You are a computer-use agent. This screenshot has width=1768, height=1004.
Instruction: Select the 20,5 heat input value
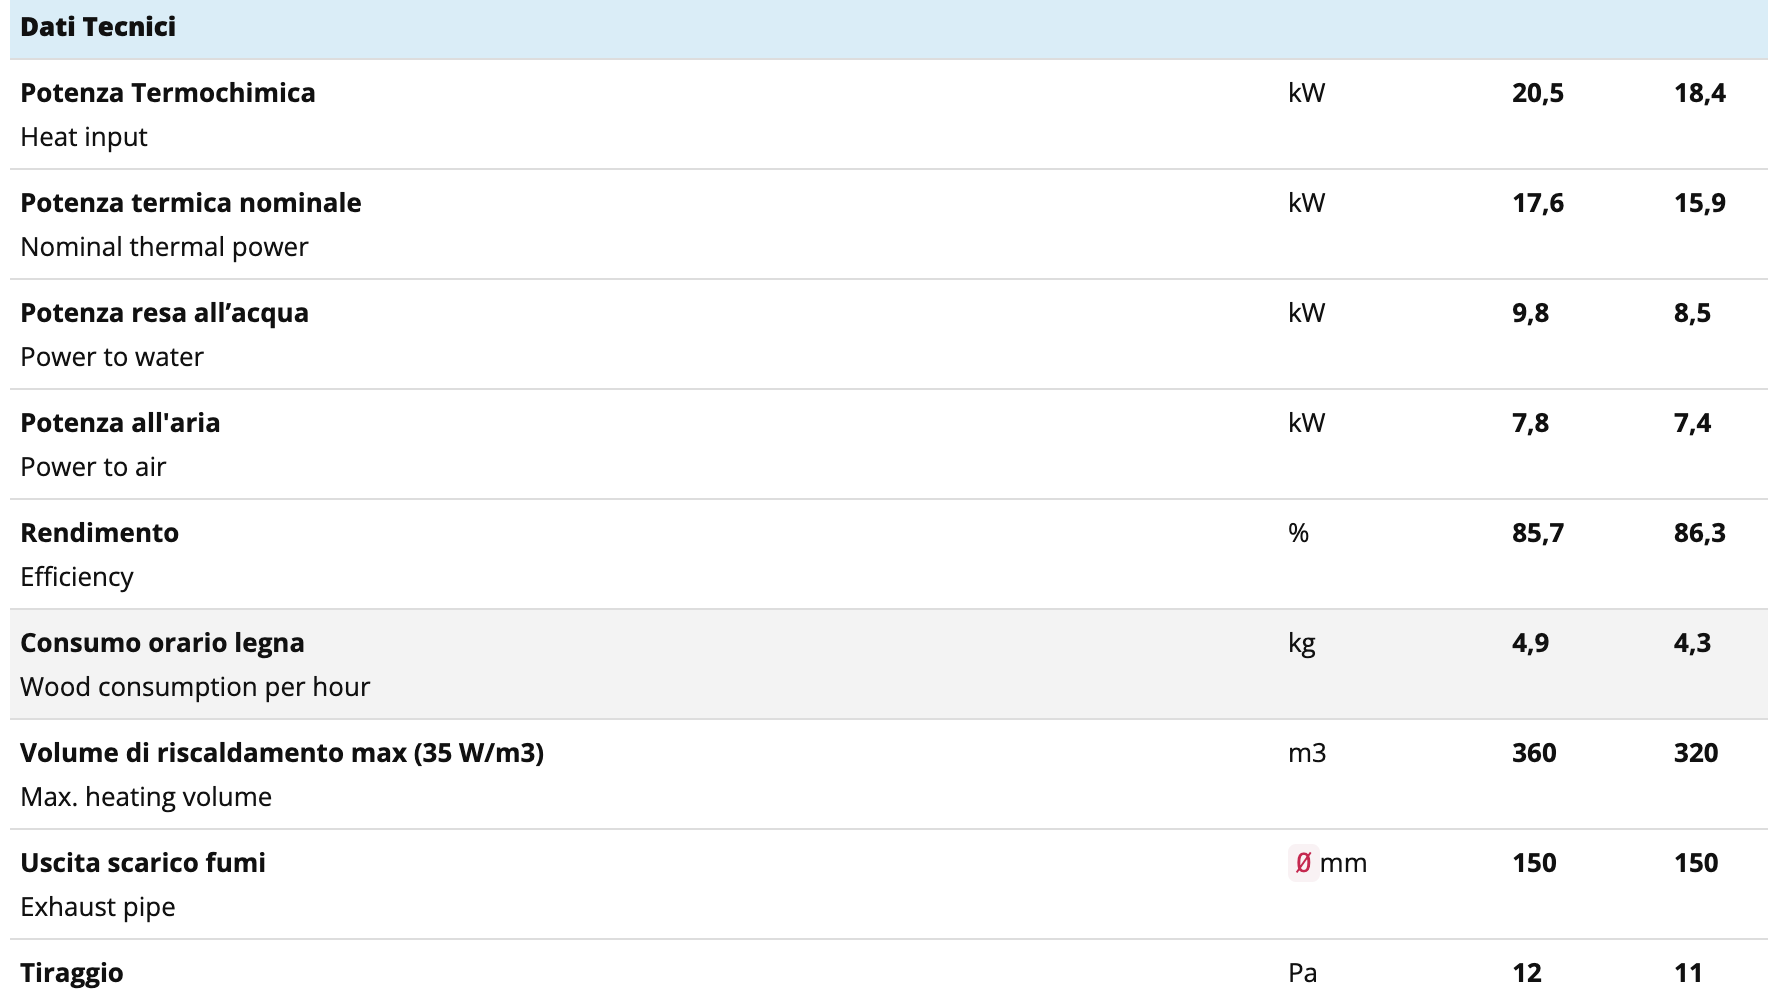point(1538,93)
